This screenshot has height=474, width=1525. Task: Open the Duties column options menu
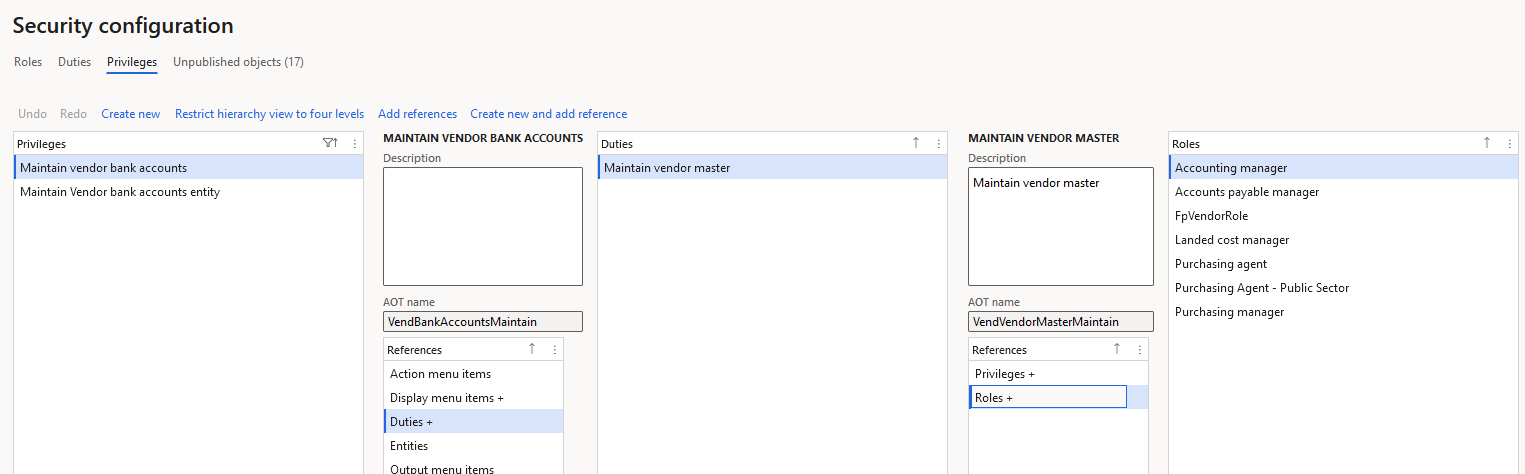coord(938,144)
